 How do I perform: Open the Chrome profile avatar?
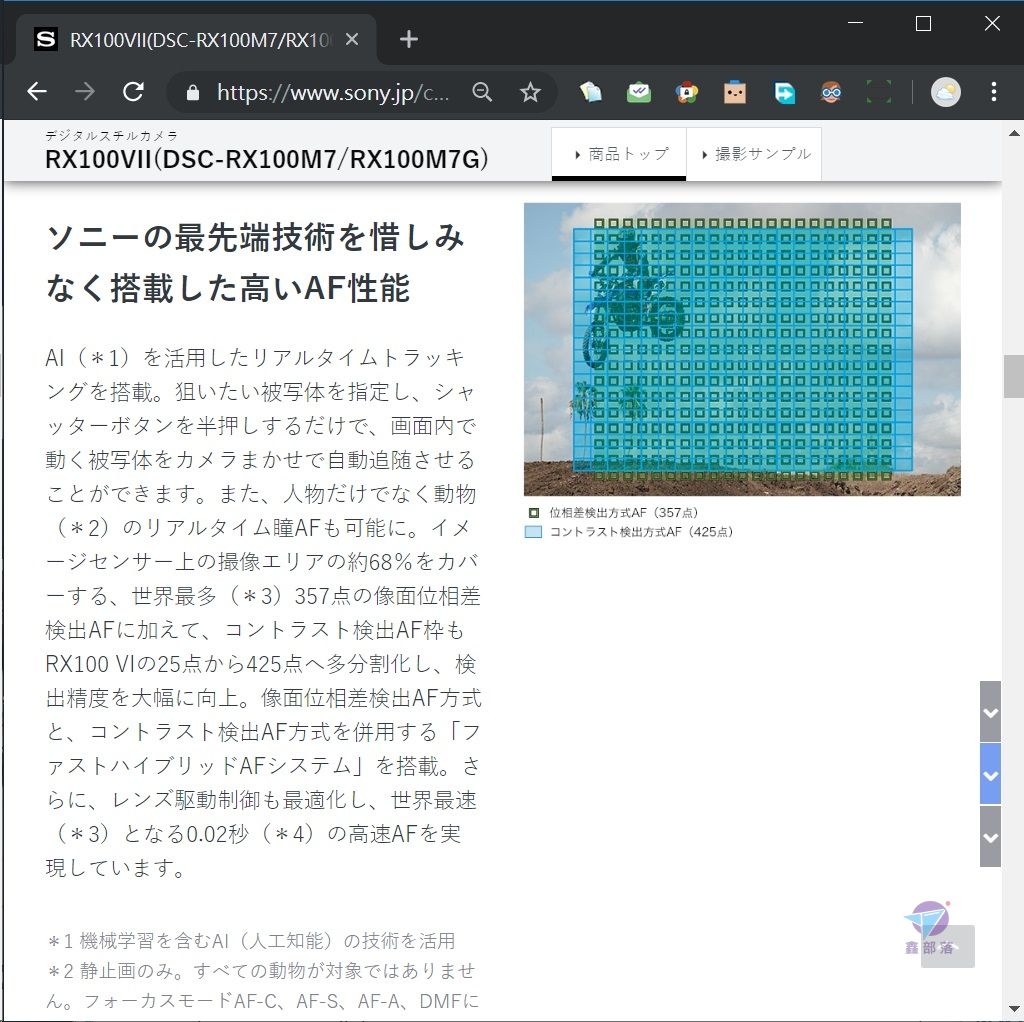[946, 92]
